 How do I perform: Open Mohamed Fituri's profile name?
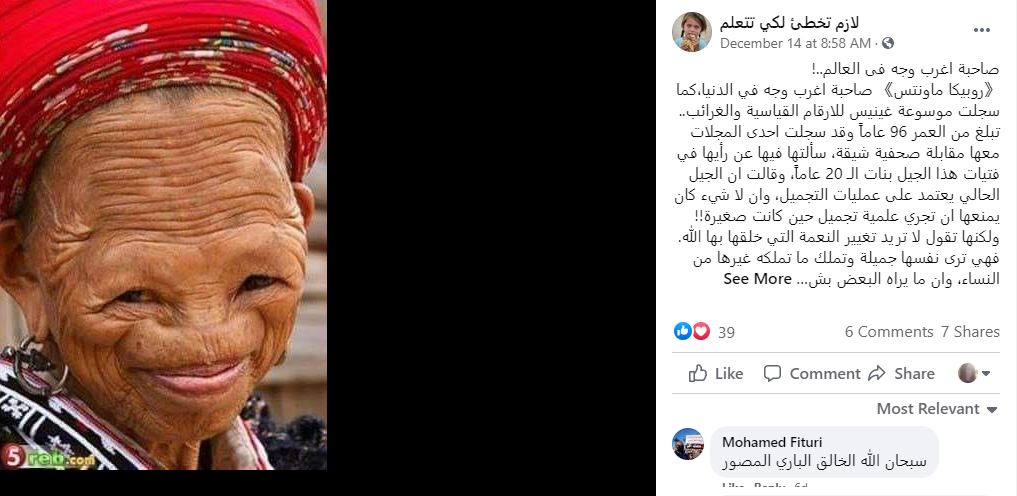click(772, 442)
